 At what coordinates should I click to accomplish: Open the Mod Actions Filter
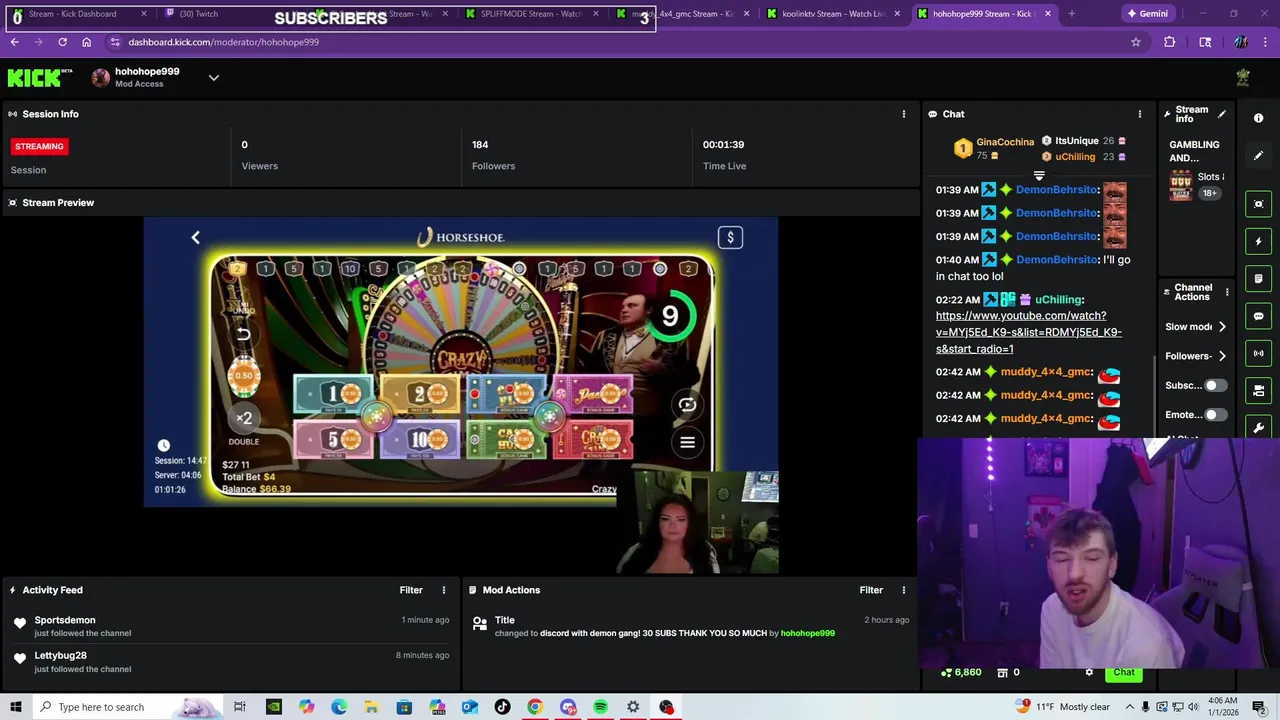pyautogui.click(x=871, y=590)
